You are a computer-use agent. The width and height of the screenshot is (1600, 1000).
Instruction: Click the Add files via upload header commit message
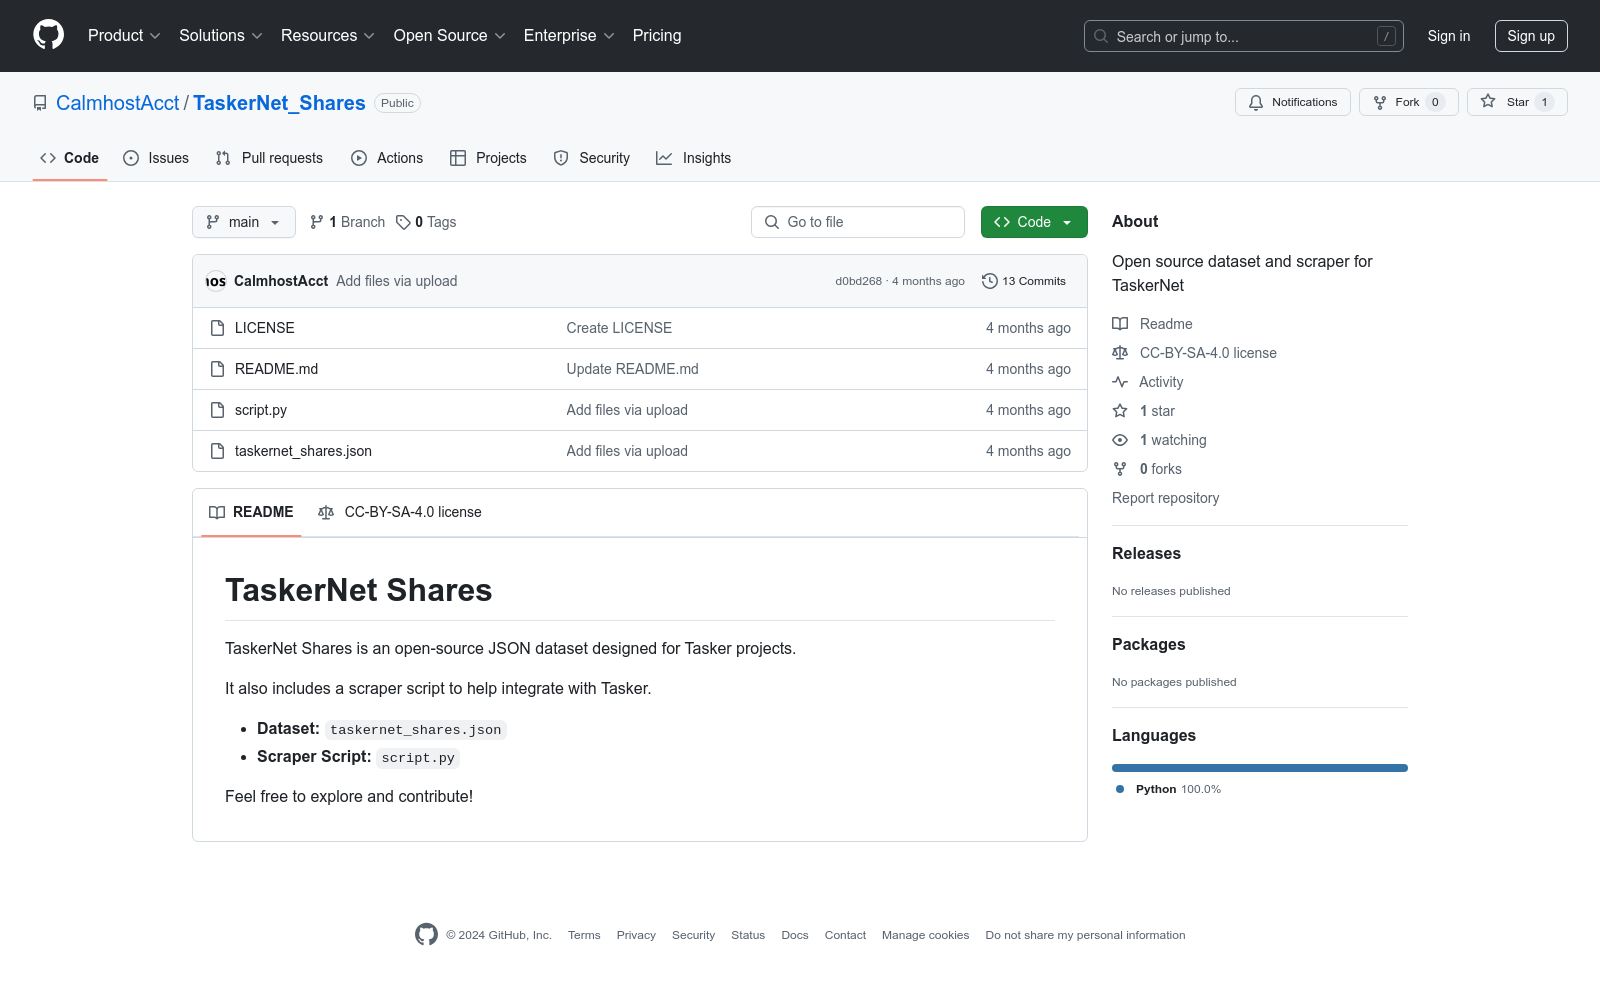point(397,281)
